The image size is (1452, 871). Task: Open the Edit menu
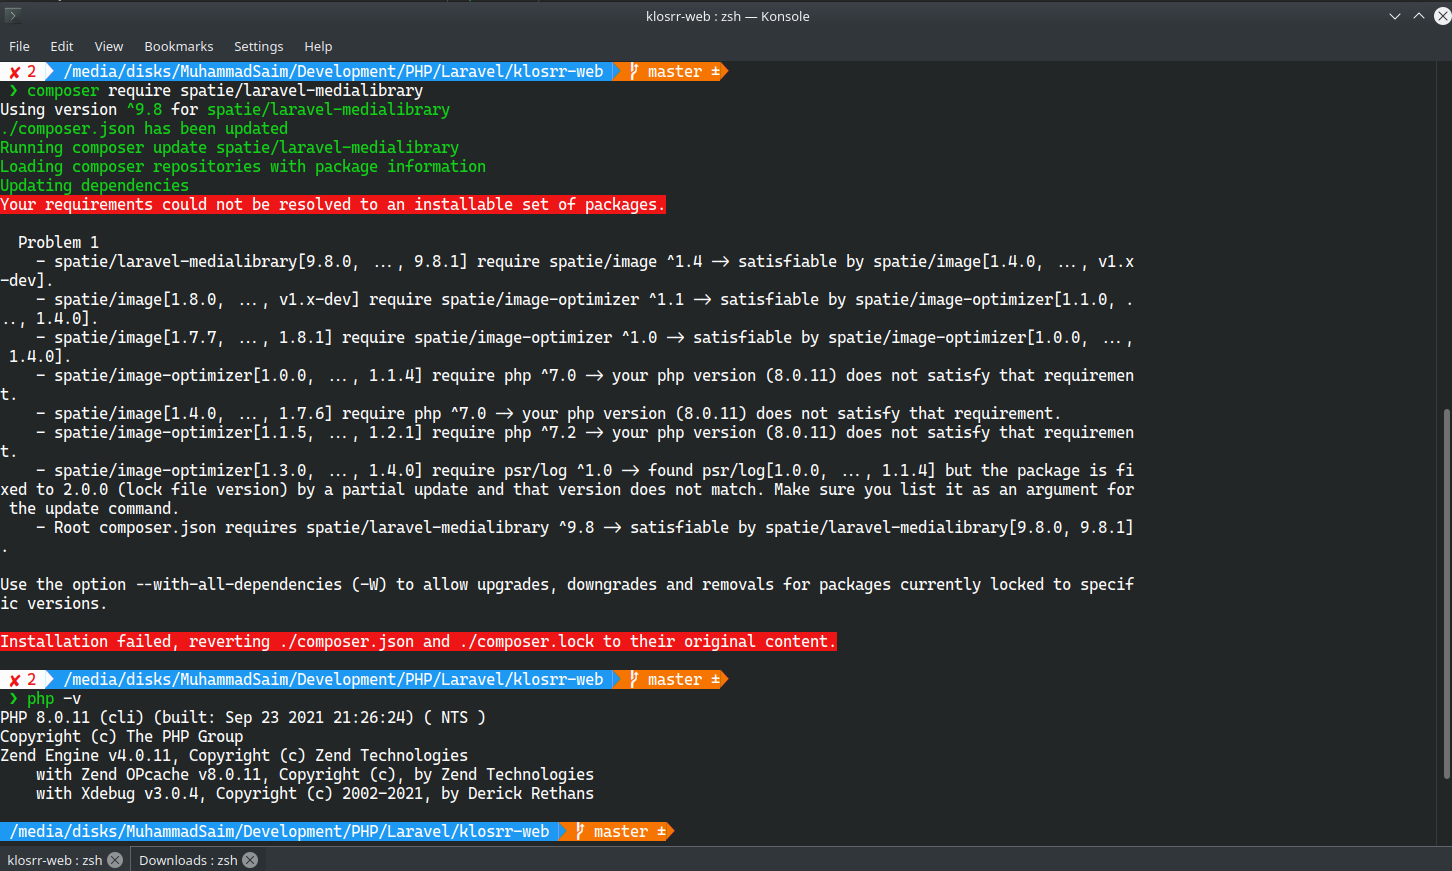[x=62, y=46]
